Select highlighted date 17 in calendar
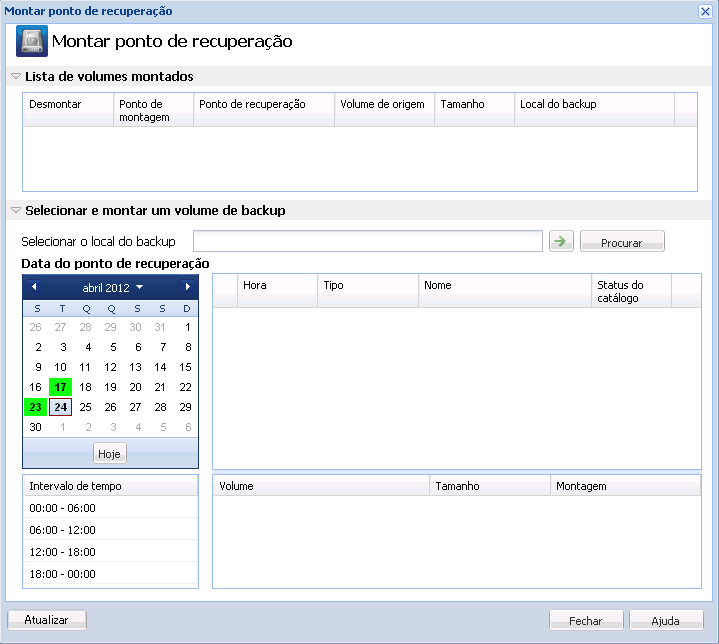The height and width of the screenshot is (644, 719). click(61, 387)
